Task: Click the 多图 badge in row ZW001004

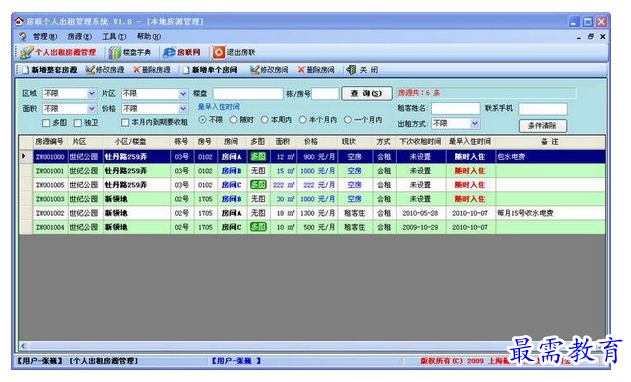Action: 258,227
